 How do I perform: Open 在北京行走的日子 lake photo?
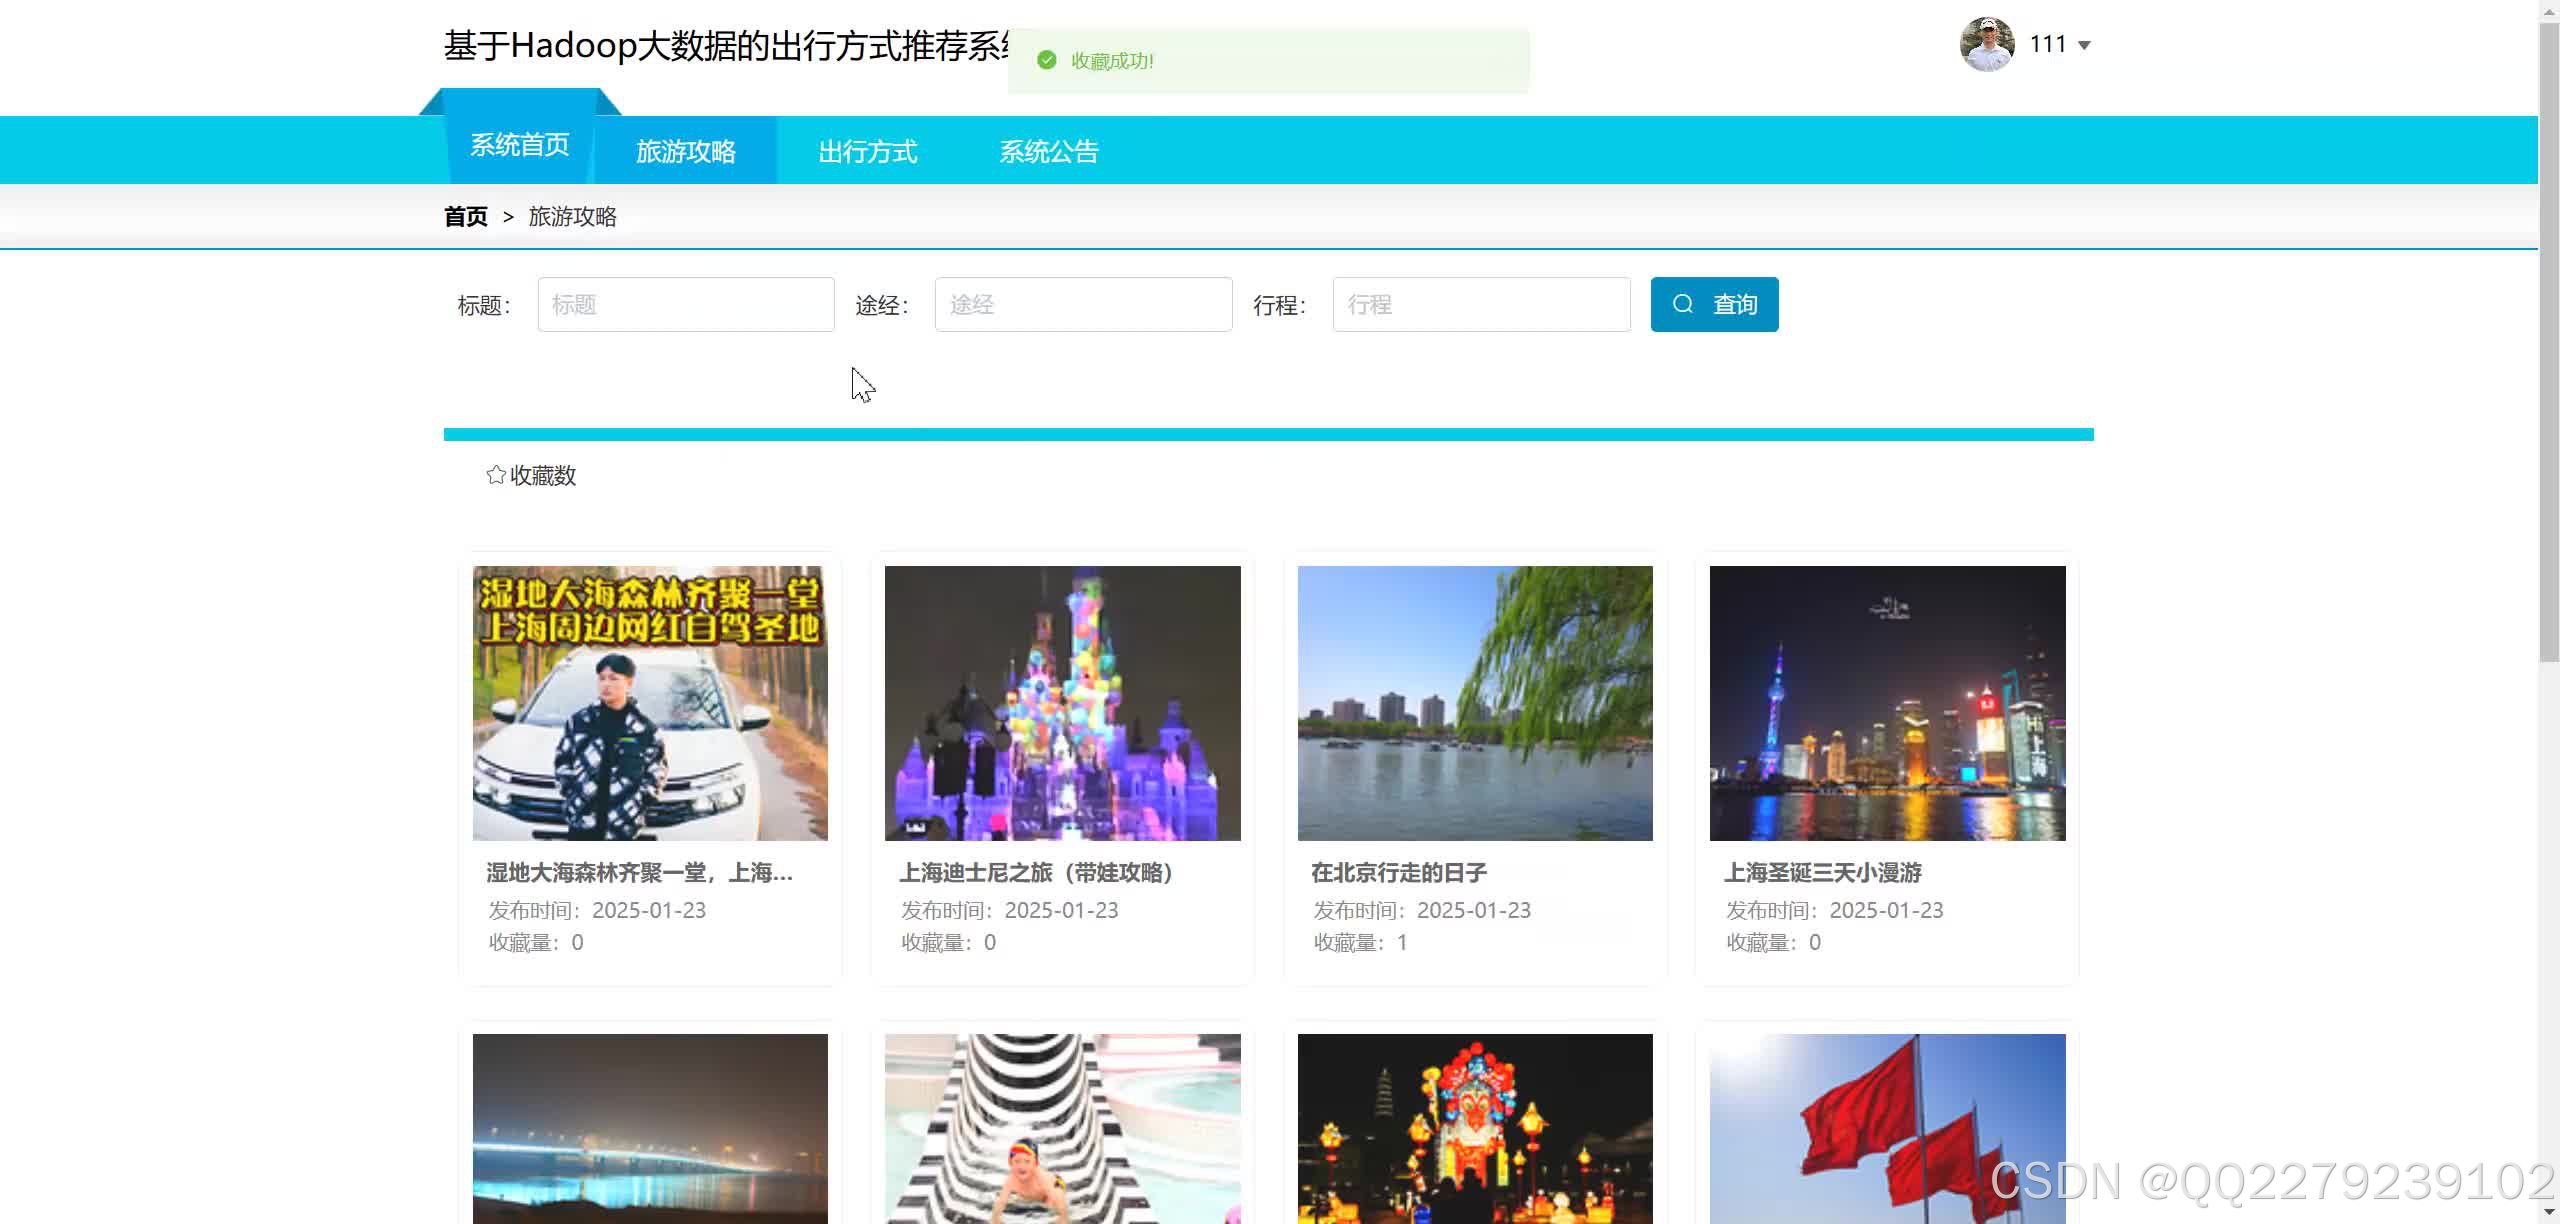(1475, 703)
